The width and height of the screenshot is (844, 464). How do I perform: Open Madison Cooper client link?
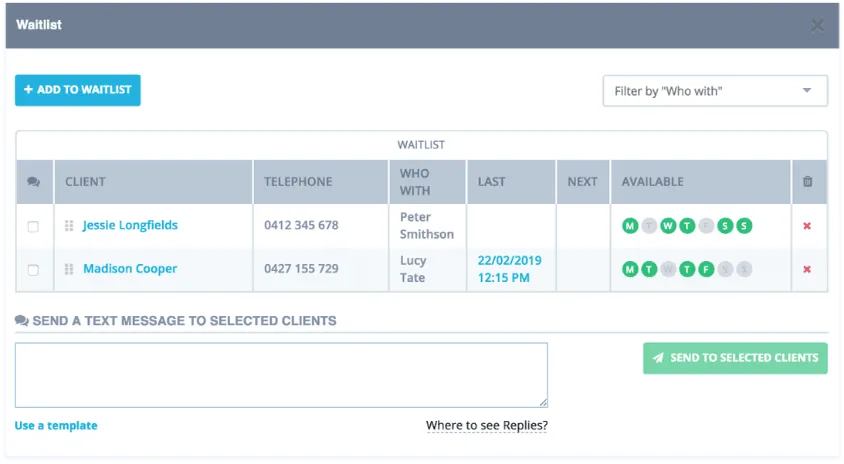tap(130, 269)
